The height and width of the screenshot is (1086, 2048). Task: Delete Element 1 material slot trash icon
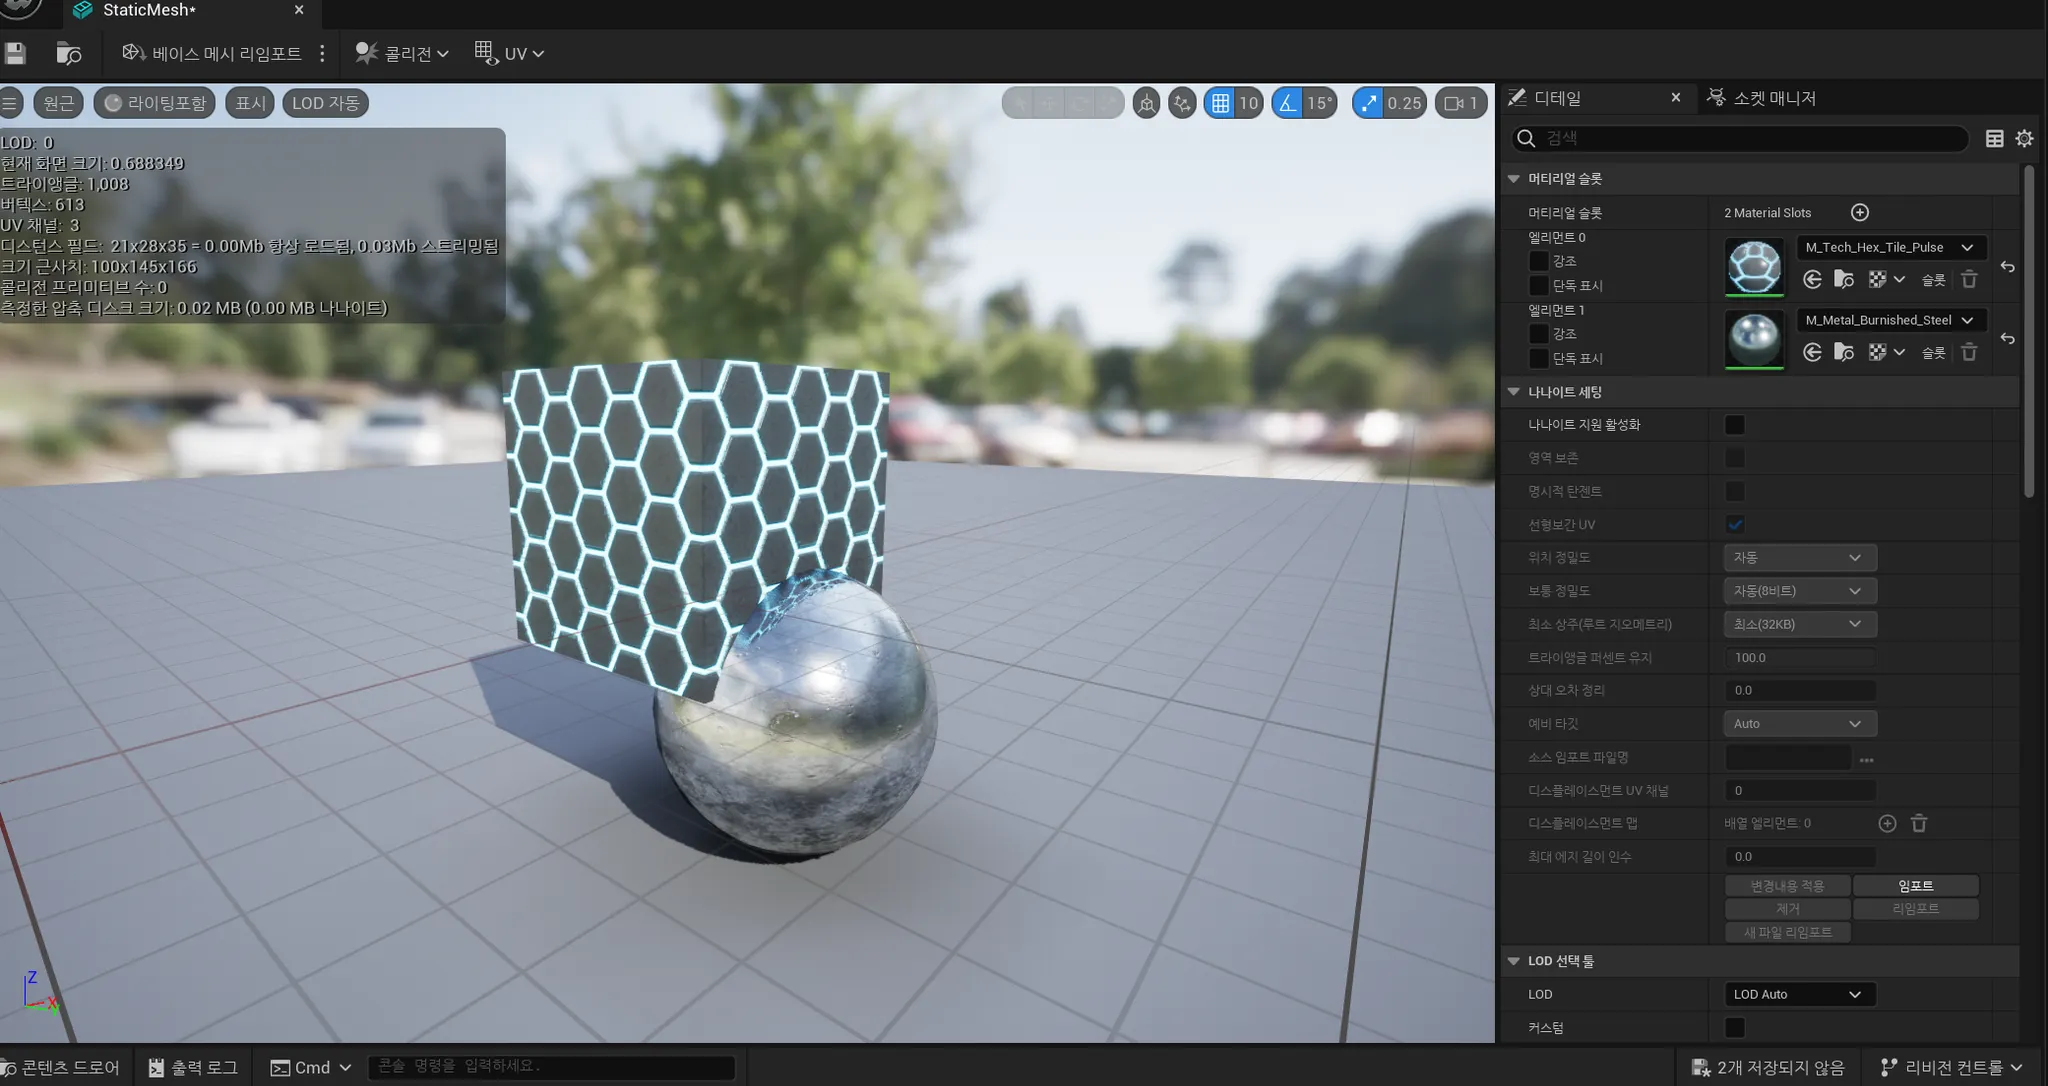[1968, 352]
